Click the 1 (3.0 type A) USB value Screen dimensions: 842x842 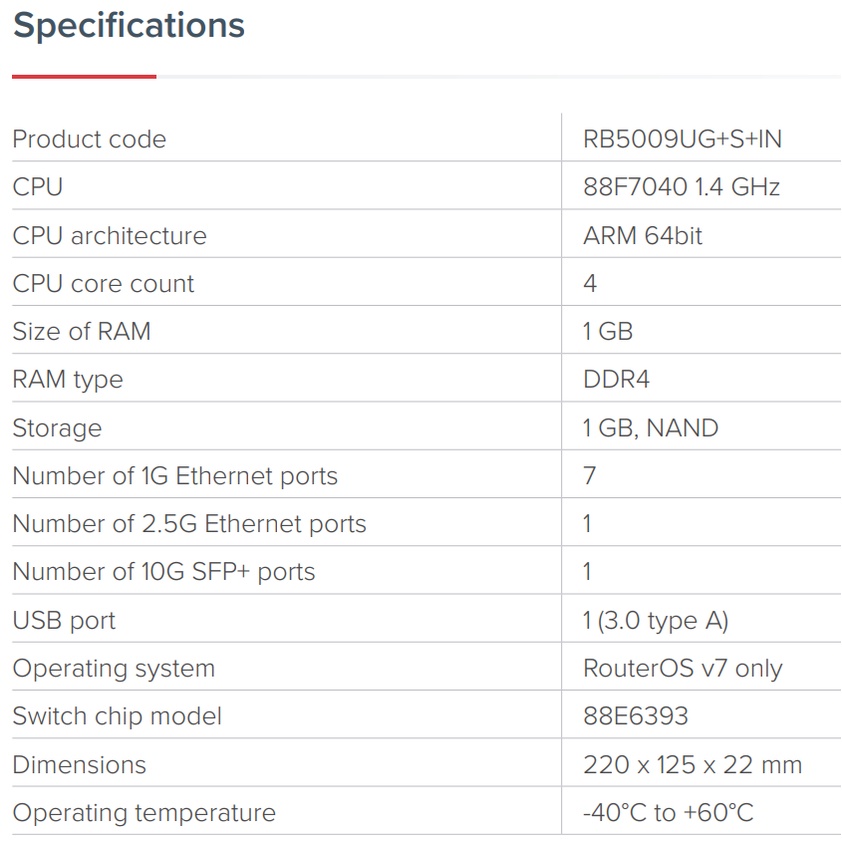[x=655, y=620]
